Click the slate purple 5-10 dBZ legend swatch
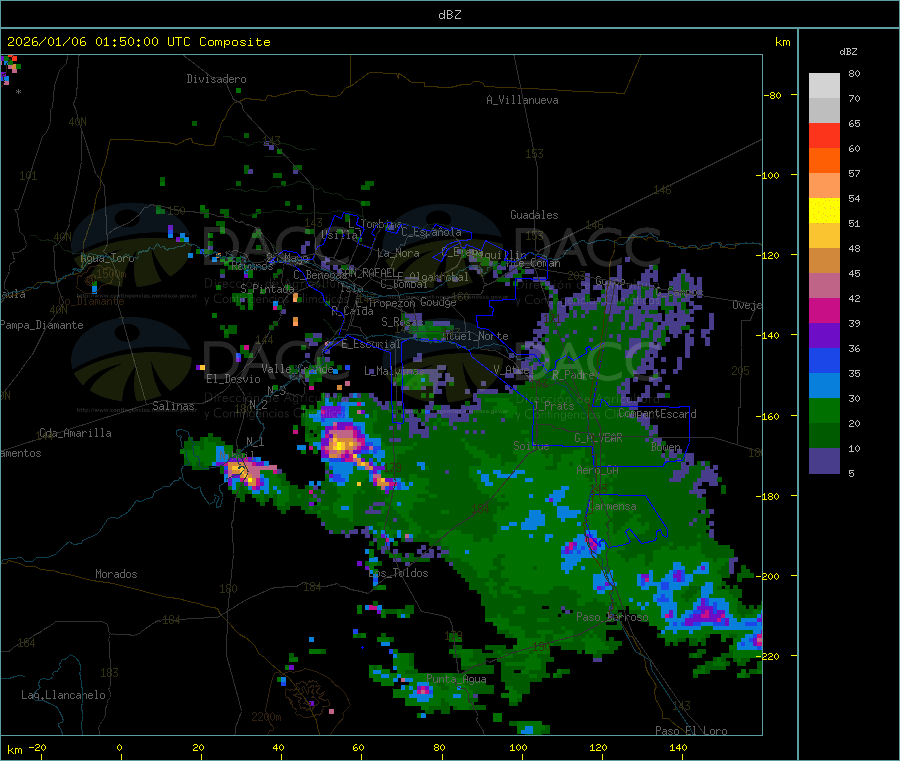The image size is (900, 761). (824, 460)
